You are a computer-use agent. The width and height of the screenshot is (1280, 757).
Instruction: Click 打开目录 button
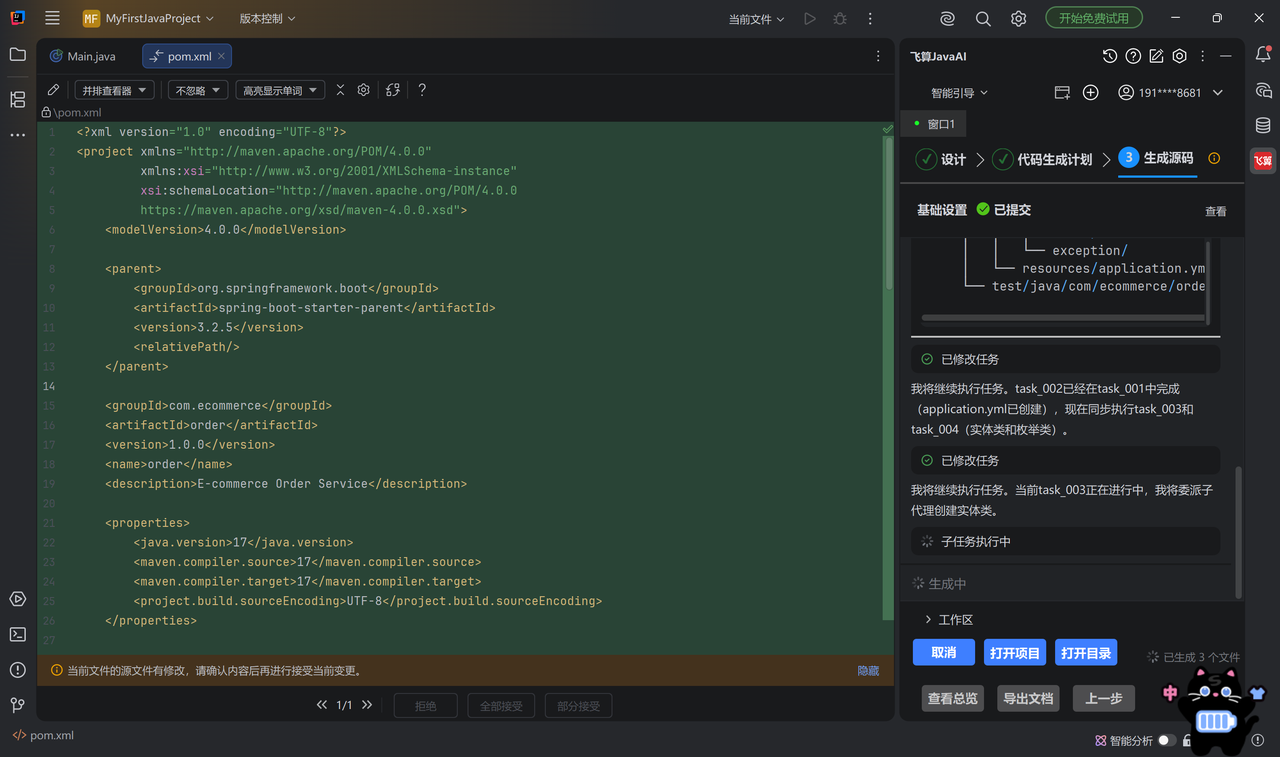1086,652
